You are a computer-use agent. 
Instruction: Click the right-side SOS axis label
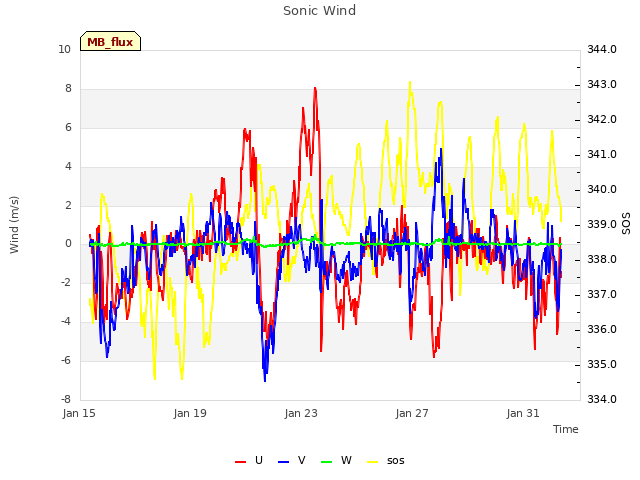[x=626, y=224]
